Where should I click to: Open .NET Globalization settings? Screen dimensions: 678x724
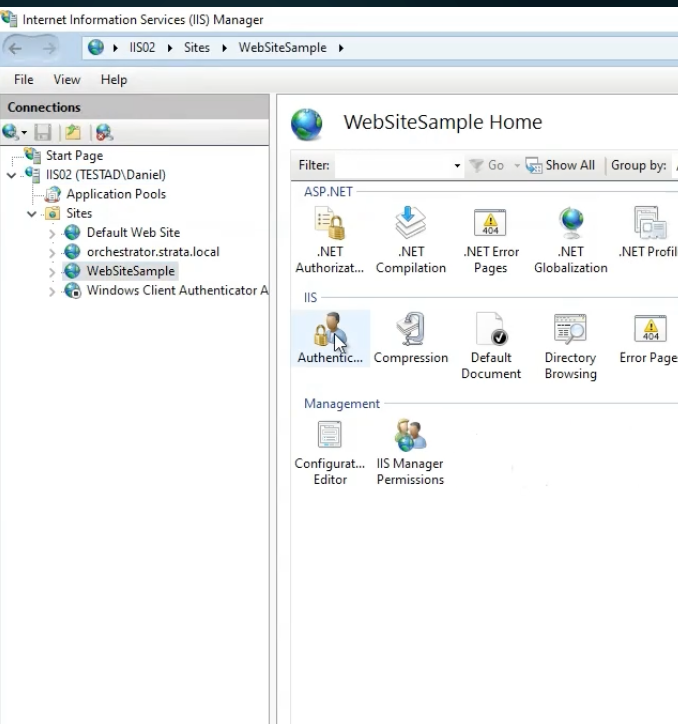571,240
